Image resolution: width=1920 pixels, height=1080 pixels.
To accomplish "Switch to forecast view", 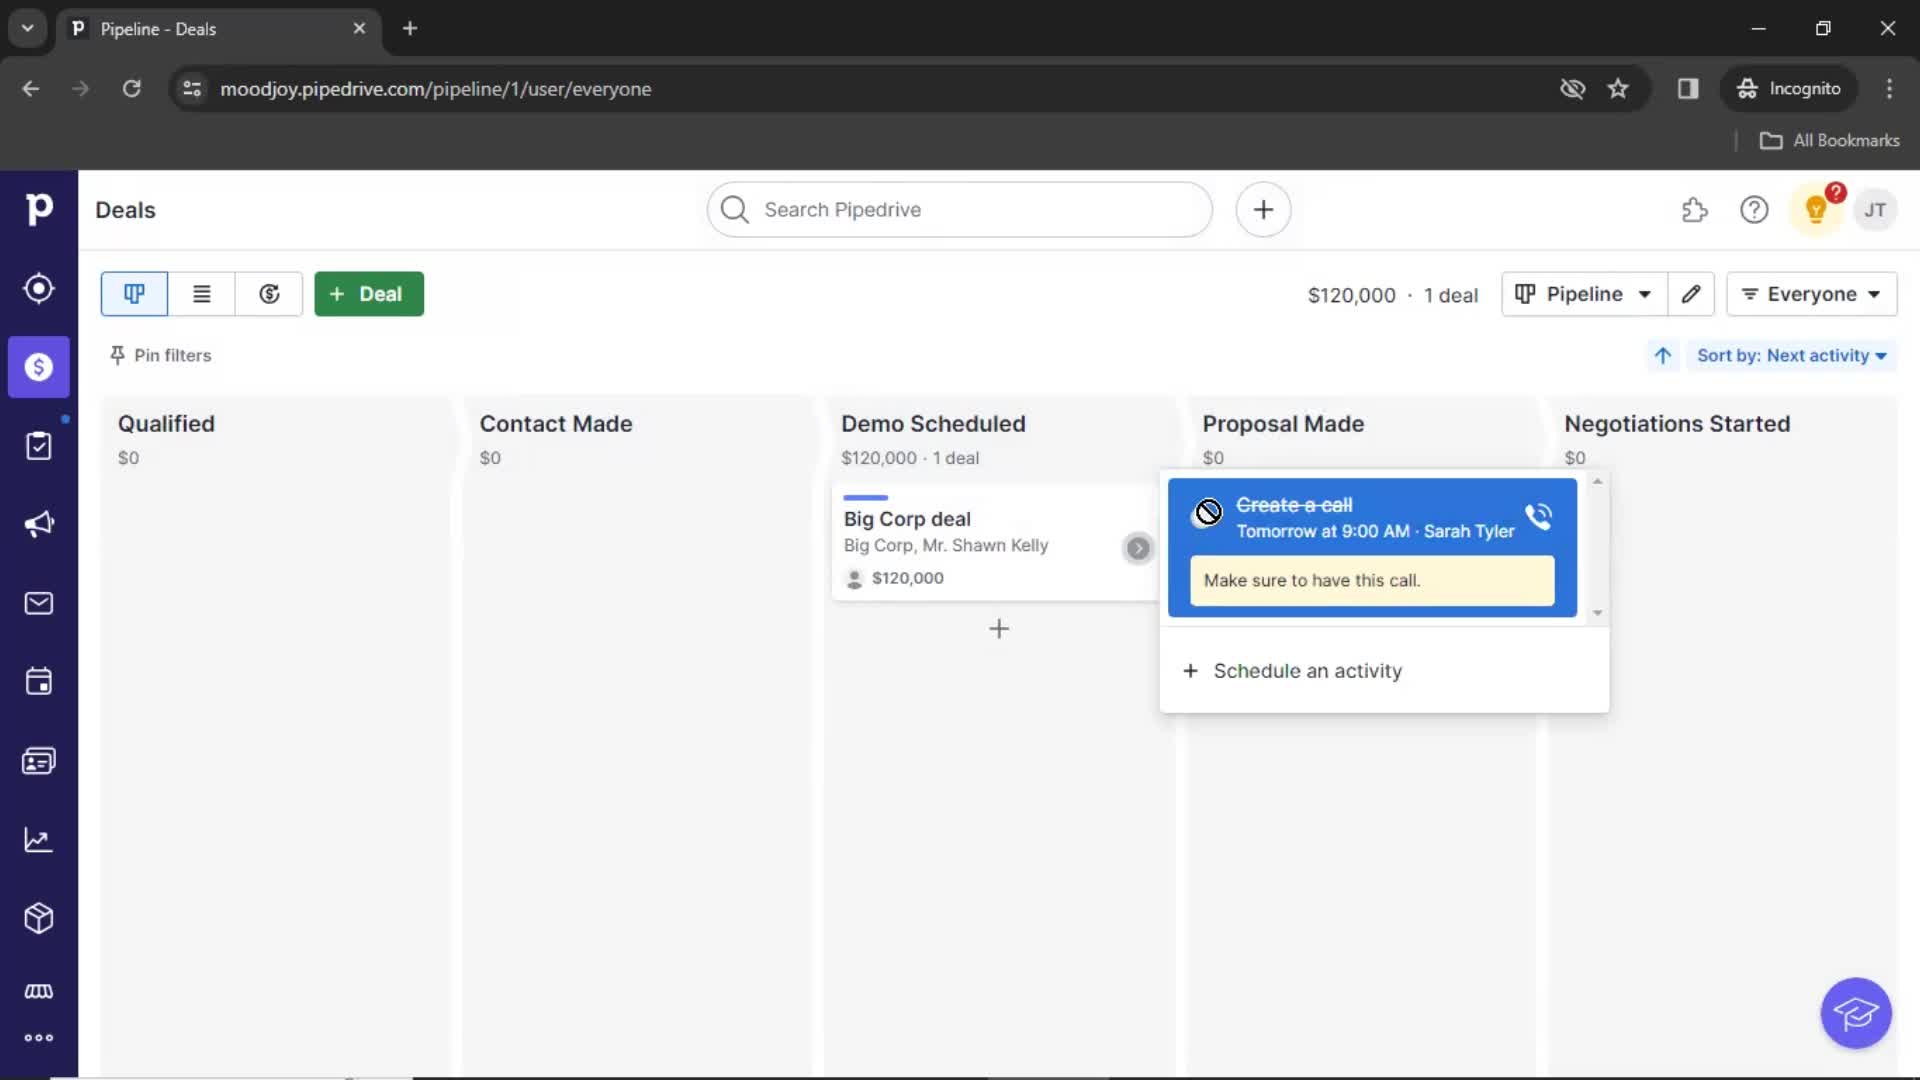I will [269, 294].
